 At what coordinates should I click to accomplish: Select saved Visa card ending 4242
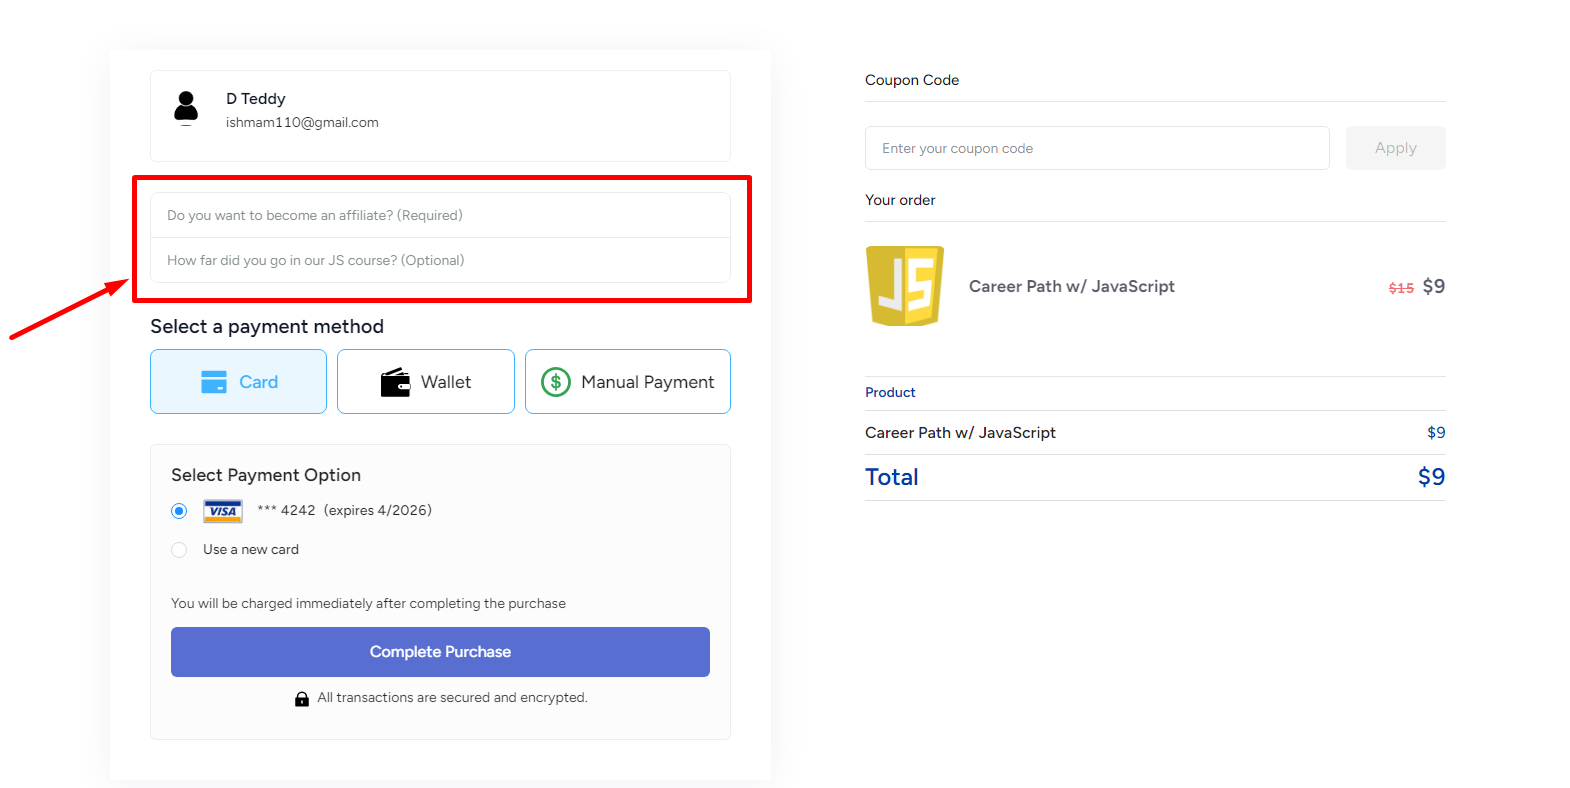tap(179, 511)
